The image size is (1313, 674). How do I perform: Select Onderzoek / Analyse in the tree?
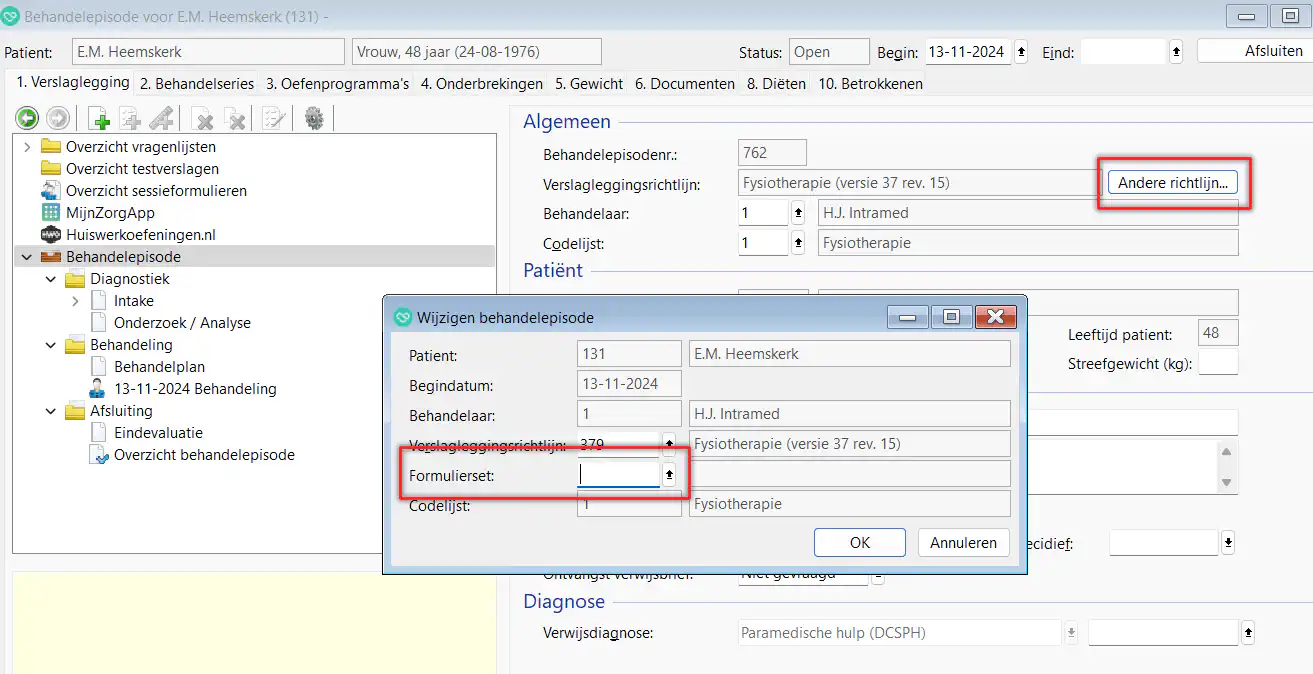point(182,323)
